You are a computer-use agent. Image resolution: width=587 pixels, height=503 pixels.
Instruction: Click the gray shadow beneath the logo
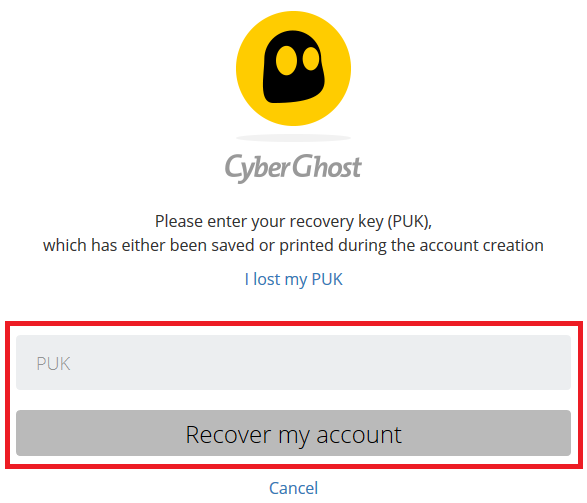[x=294, y=138]
